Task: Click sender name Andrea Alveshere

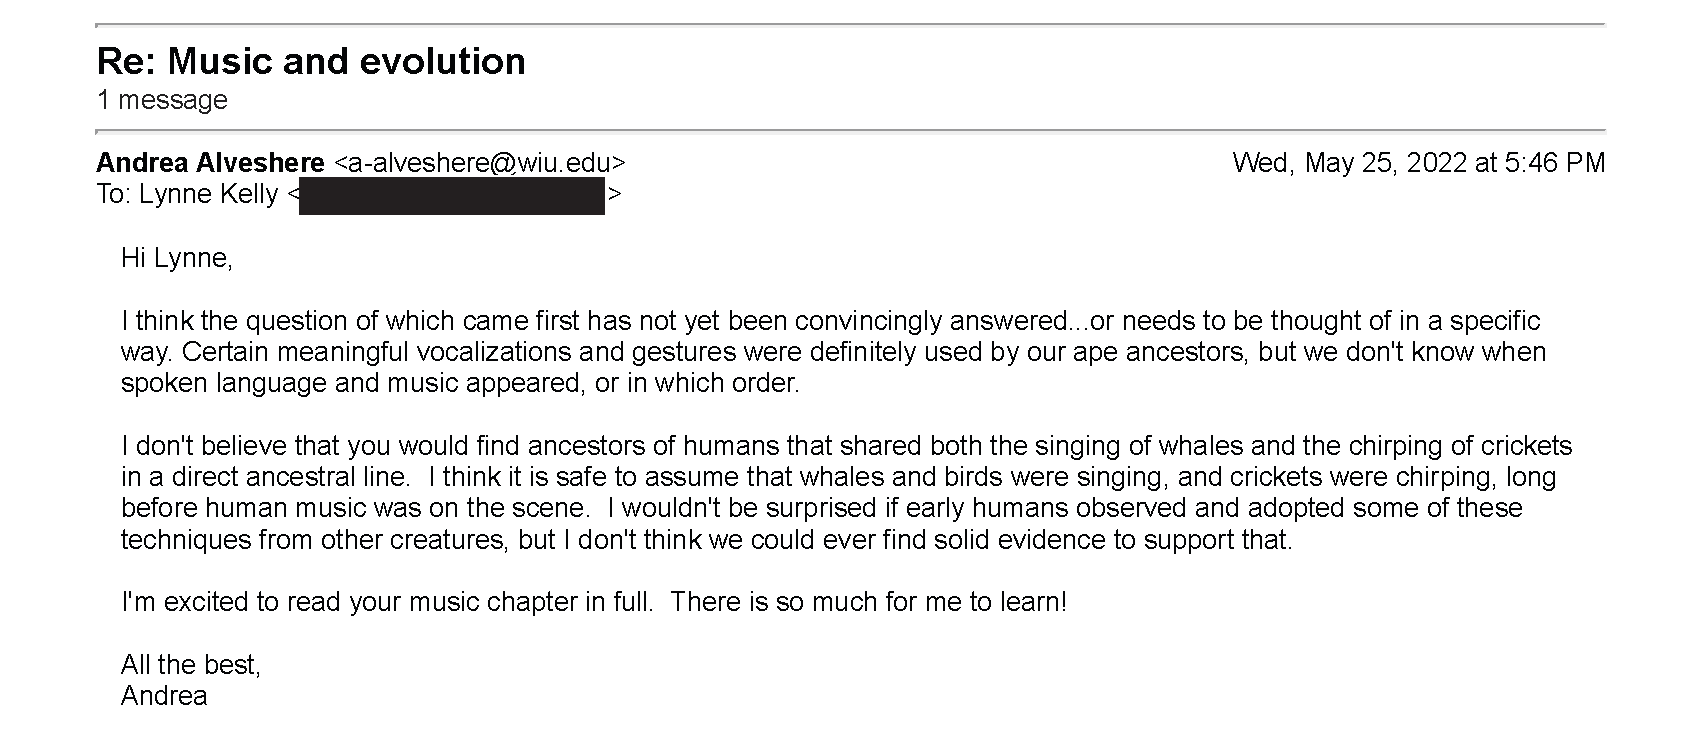Action: click(x=211, y=162)
